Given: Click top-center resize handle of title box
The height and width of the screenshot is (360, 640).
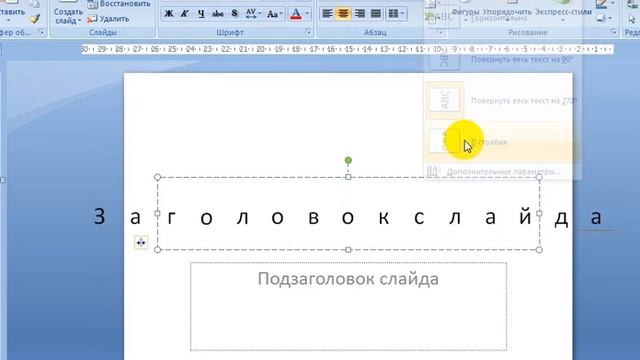Looking at the screenshot, I should (x=348, y=177).
